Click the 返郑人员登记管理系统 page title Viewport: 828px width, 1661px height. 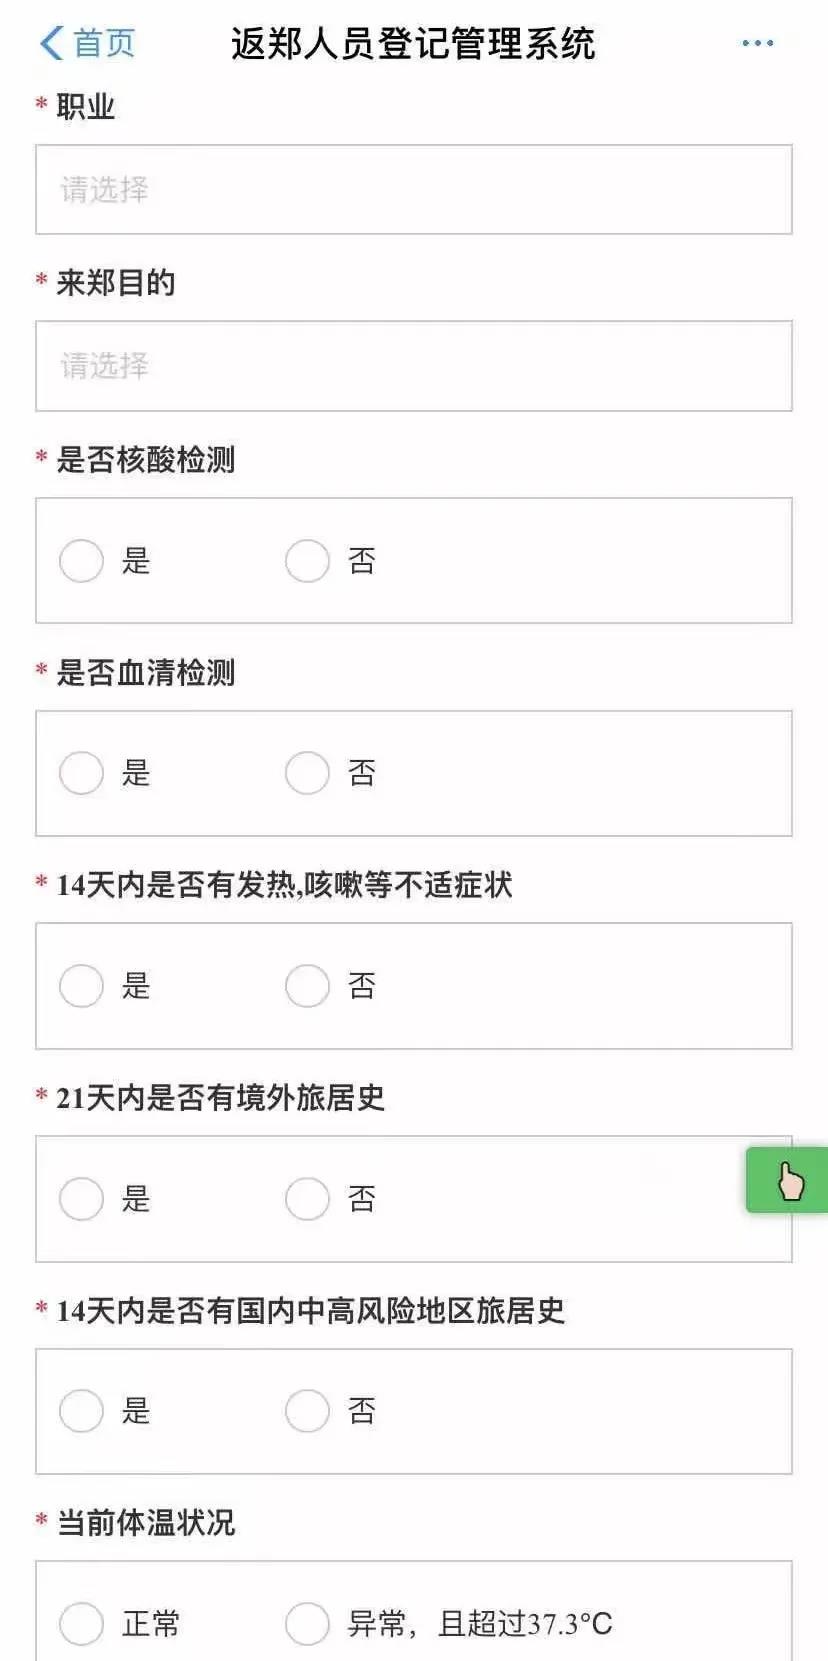click(x=413, y=43)
